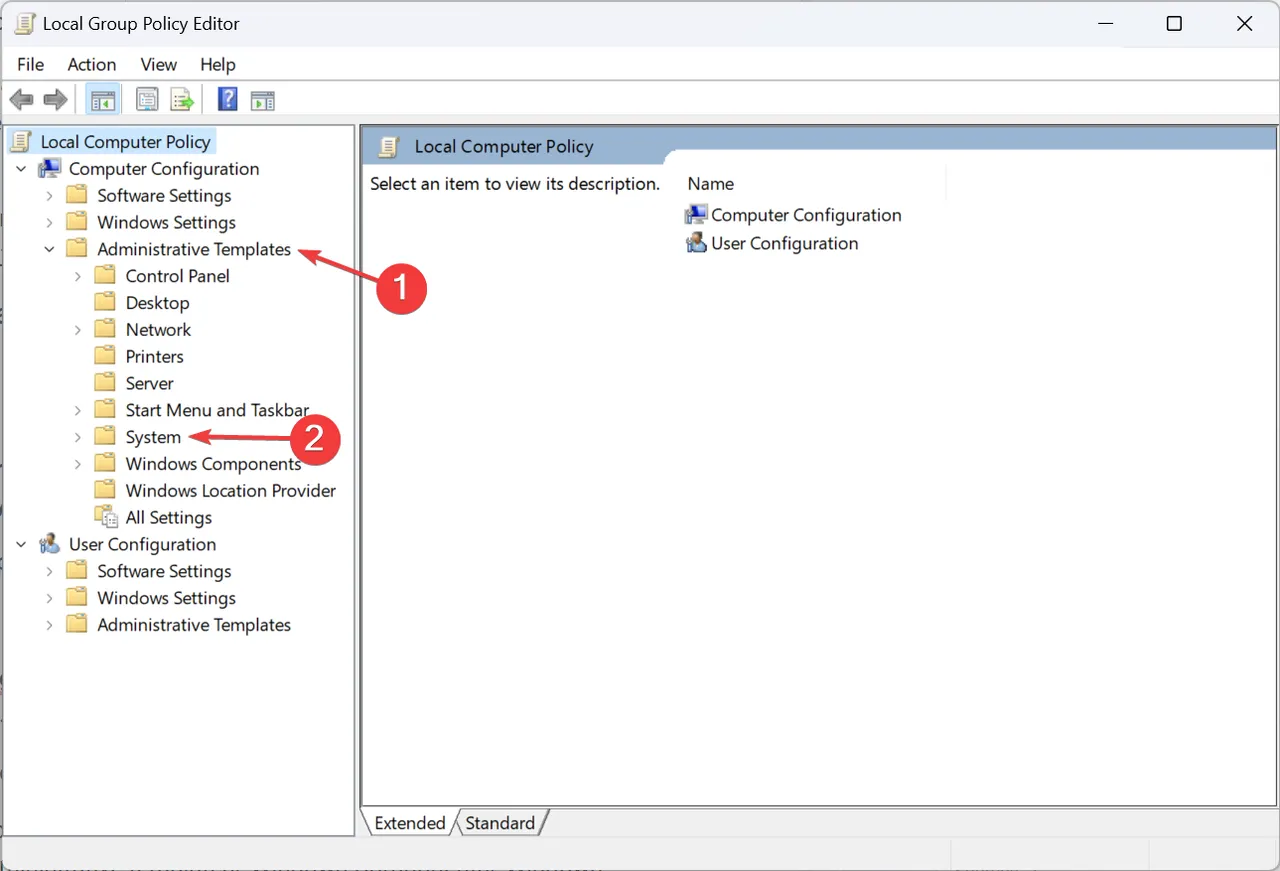Image resolution: width=1280 pixels, height=871 pixels.
Task: Select Computer Configuration label in right pane
Action: [x=806, y=215]
